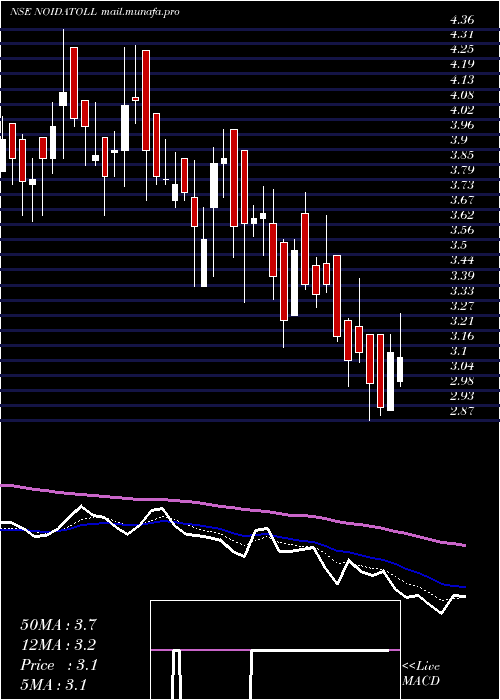The width and height of the screenshot is (500, 700).
Task: Click the blue 12MA line
Action: [232, 532]
